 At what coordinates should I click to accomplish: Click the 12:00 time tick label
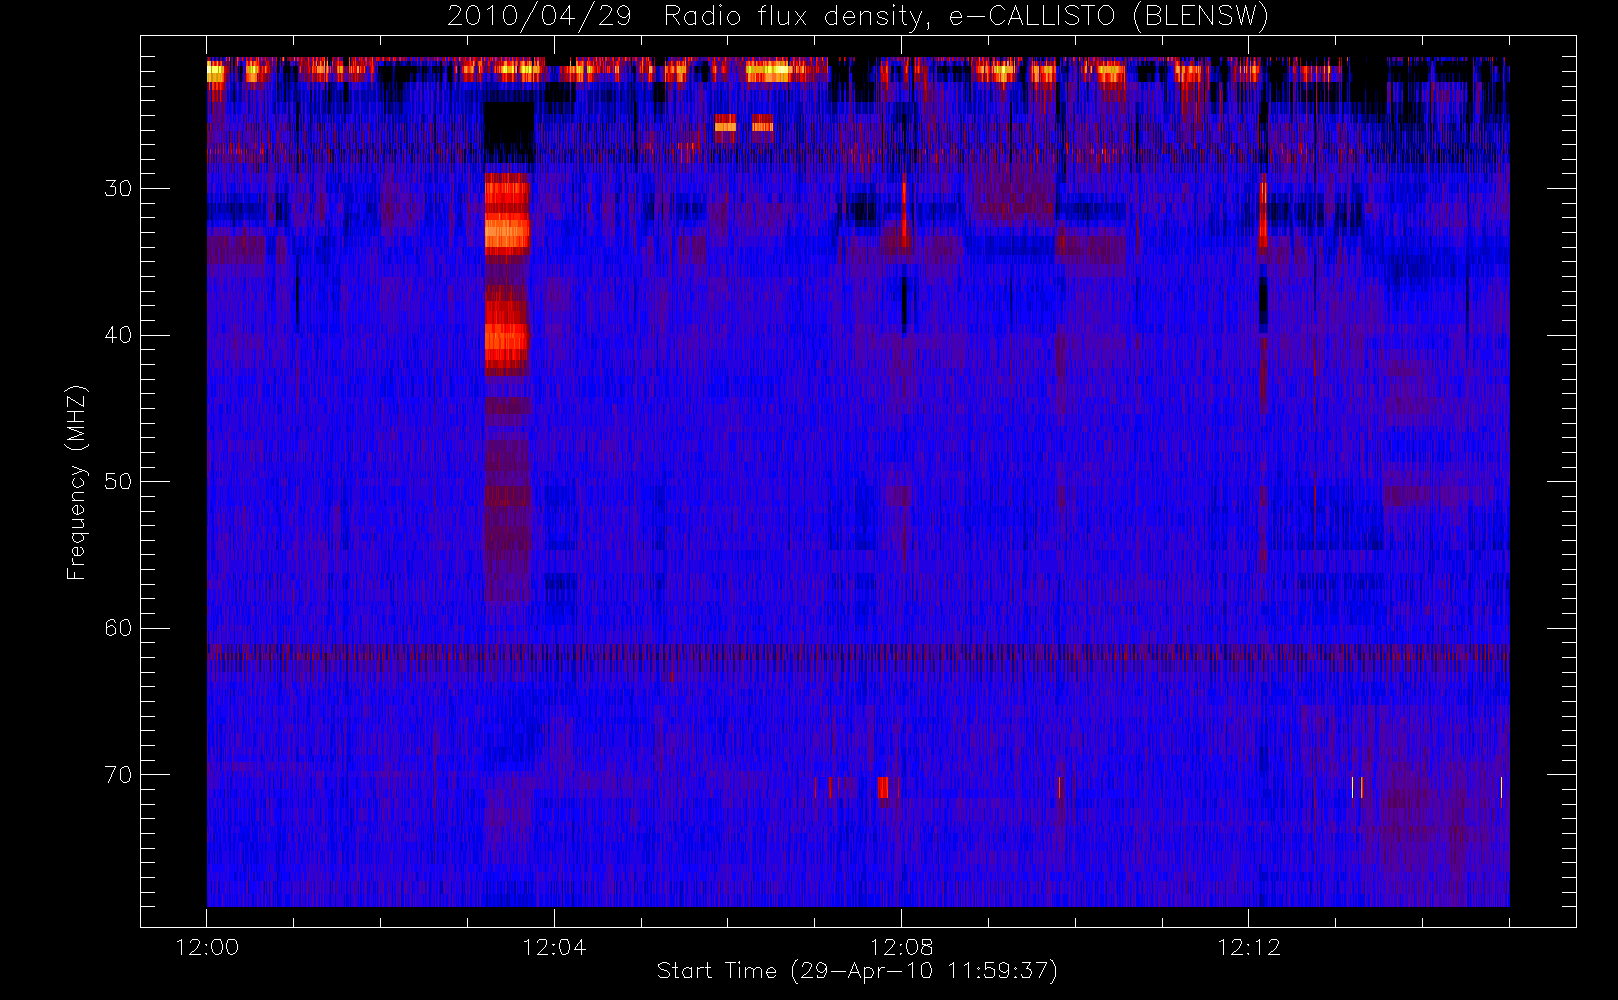[207, 947]
